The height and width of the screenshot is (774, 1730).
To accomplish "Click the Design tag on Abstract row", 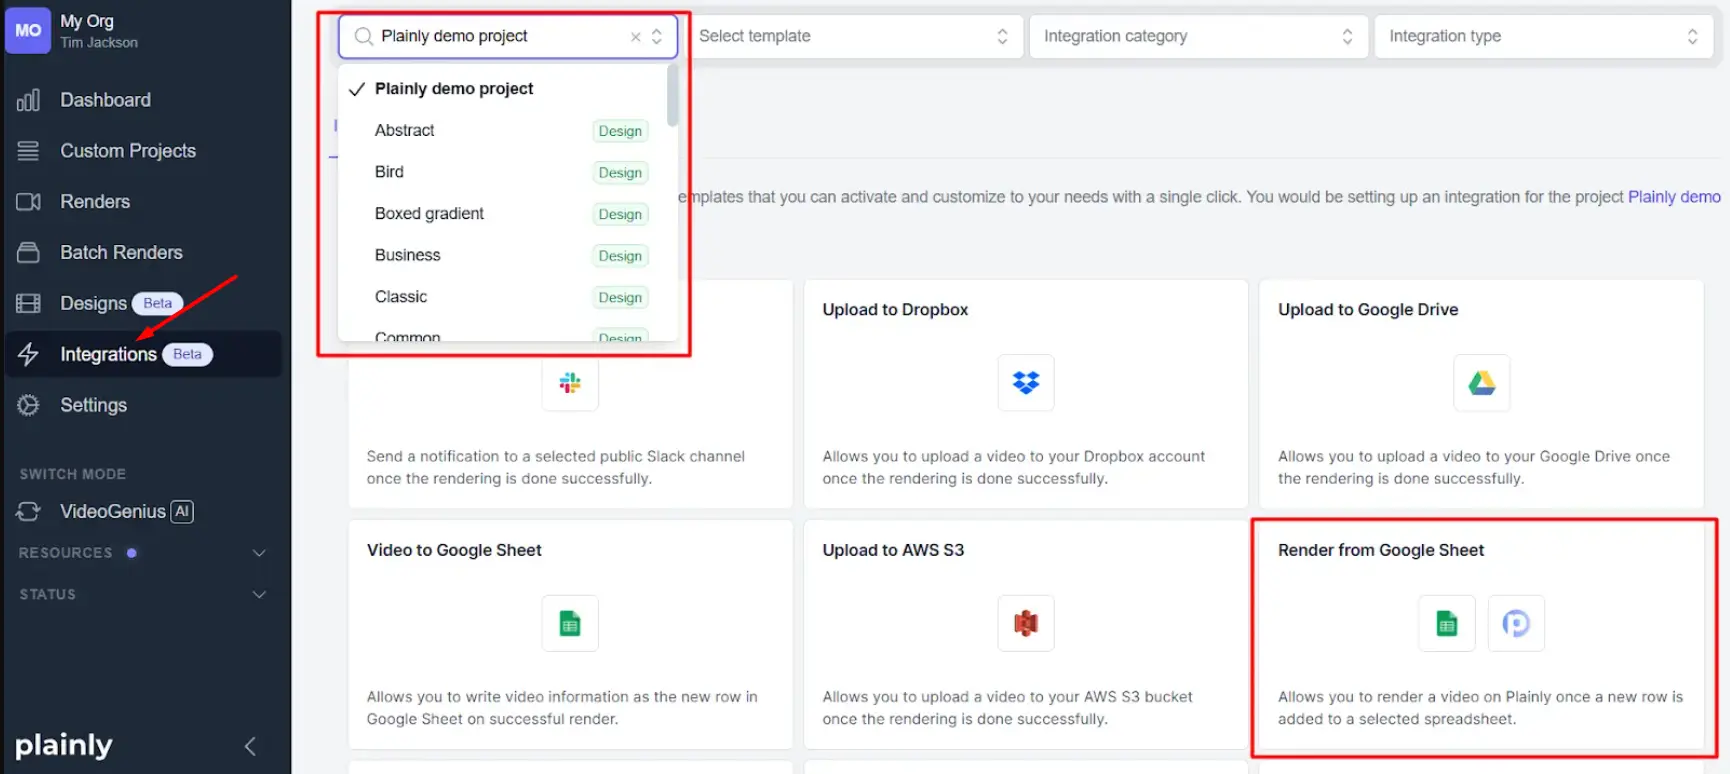I will pos(620,131).
